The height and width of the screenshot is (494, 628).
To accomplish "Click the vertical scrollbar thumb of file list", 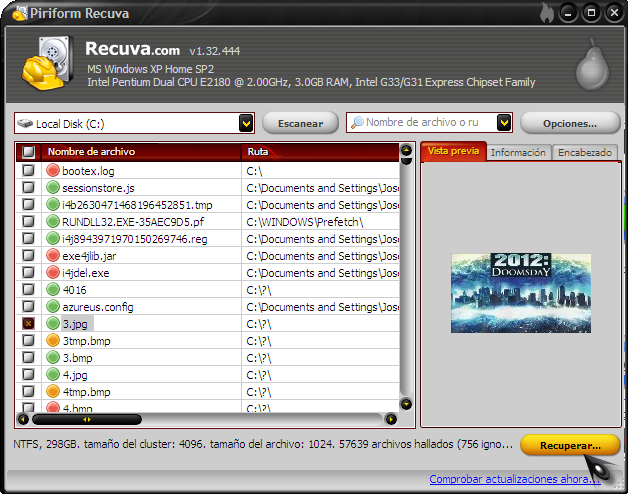I will 406,161.
